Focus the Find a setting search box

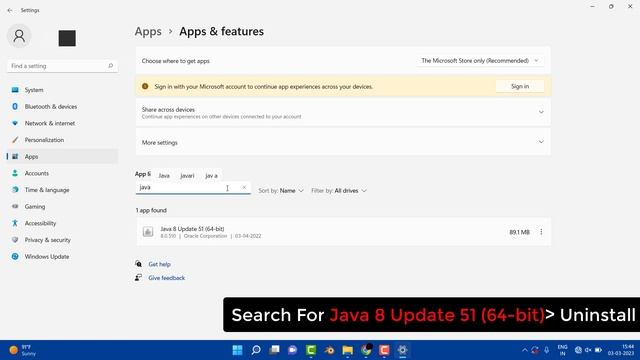pyautogui.click(x=62, y=66)
